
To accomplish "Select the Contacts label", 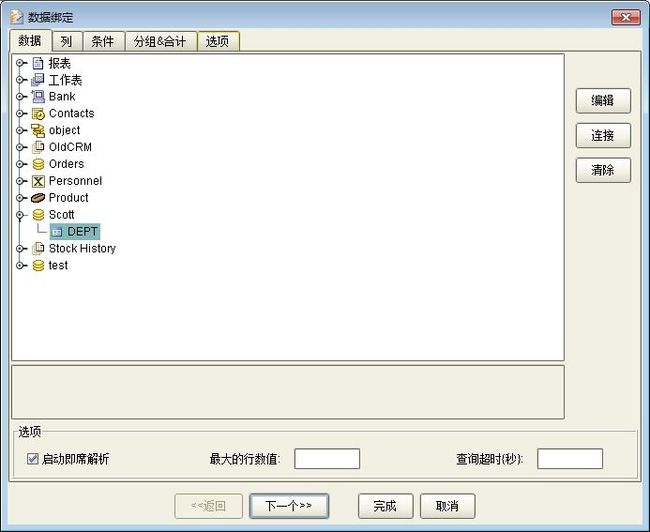I will pyautogui.click(x=72, y=114).
